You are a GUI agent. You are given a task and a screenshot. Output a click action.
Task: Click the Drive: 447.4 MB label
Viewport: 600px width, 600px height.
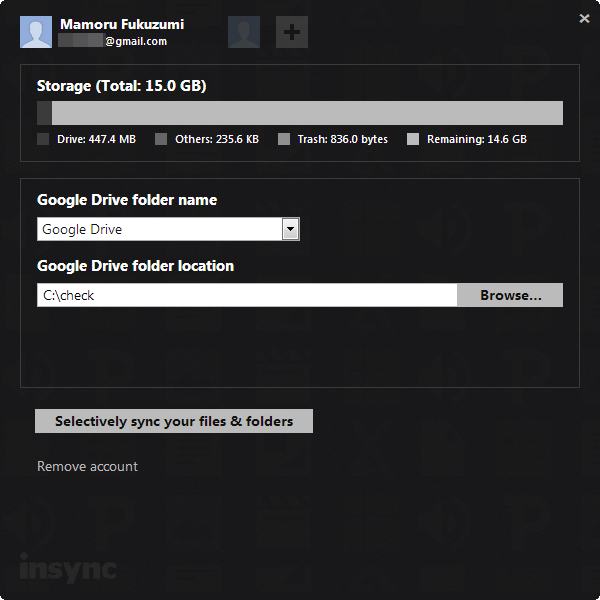click(96, 139)
